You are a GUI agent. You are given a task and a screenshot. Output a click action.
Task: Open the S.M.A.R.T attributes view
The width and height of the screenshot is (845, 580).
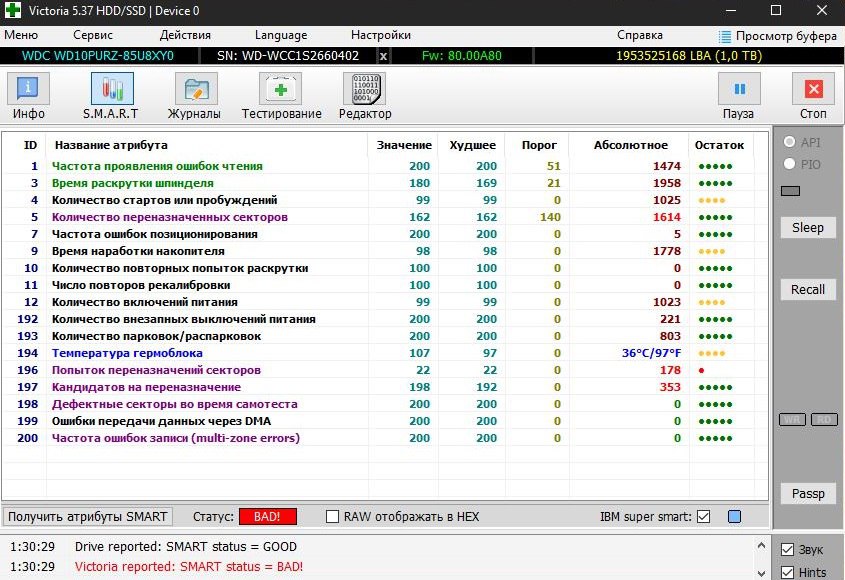pyautogui.click(x=112, y=96)
